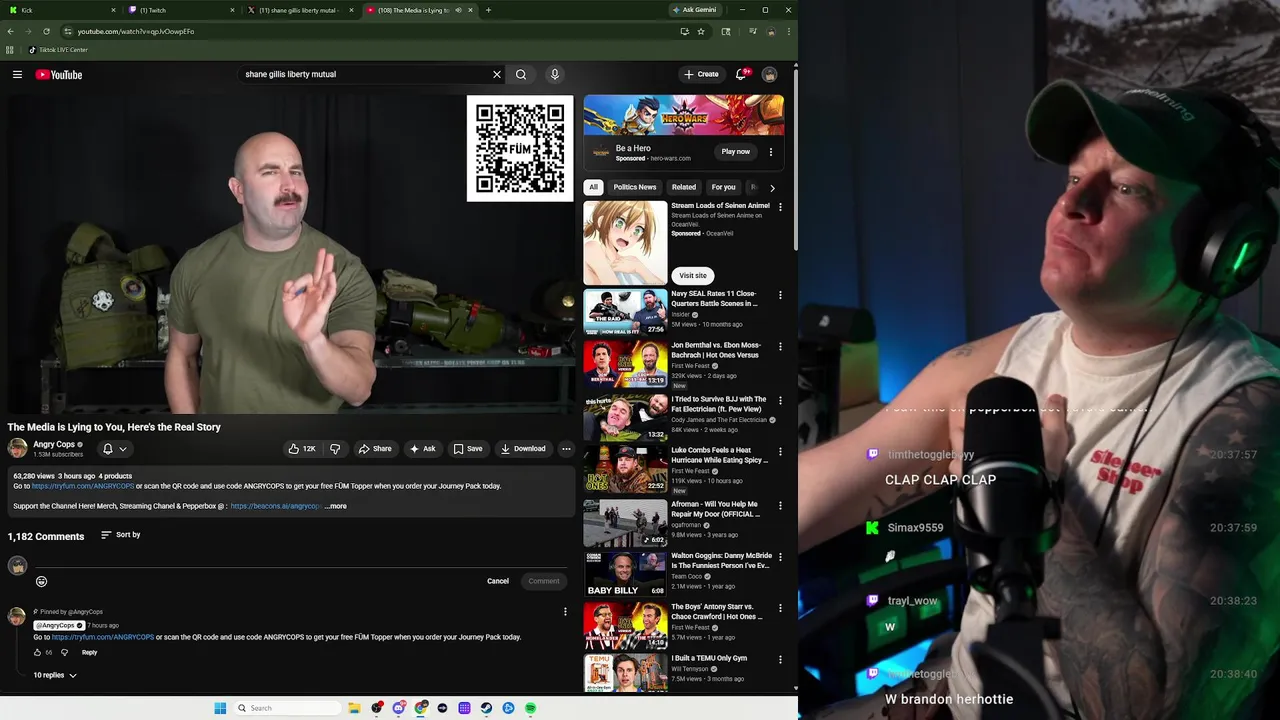Open options for Jon Bernthal vs. Ebon Moss-Bachrach
Viewport: 1280px width, 720px height.
click(x=780, y=346)
